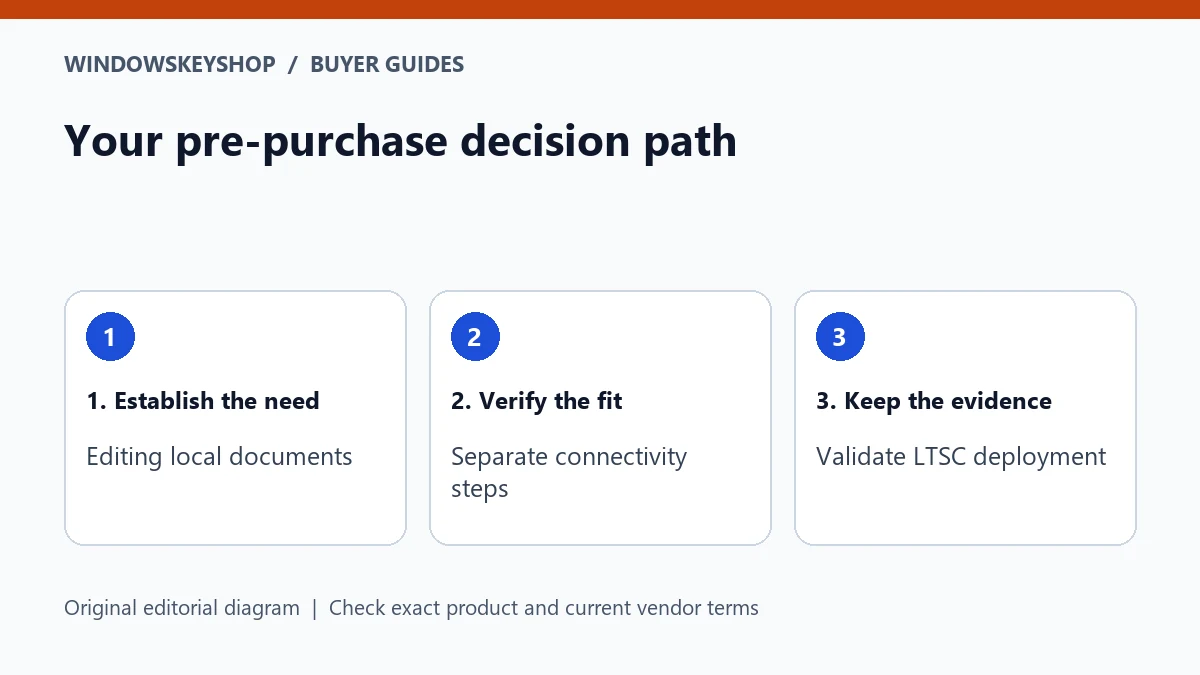This screenshot has width=1200, height=675.
Task: Click the vertical bar separator in footer
Action: pos(314,608)
